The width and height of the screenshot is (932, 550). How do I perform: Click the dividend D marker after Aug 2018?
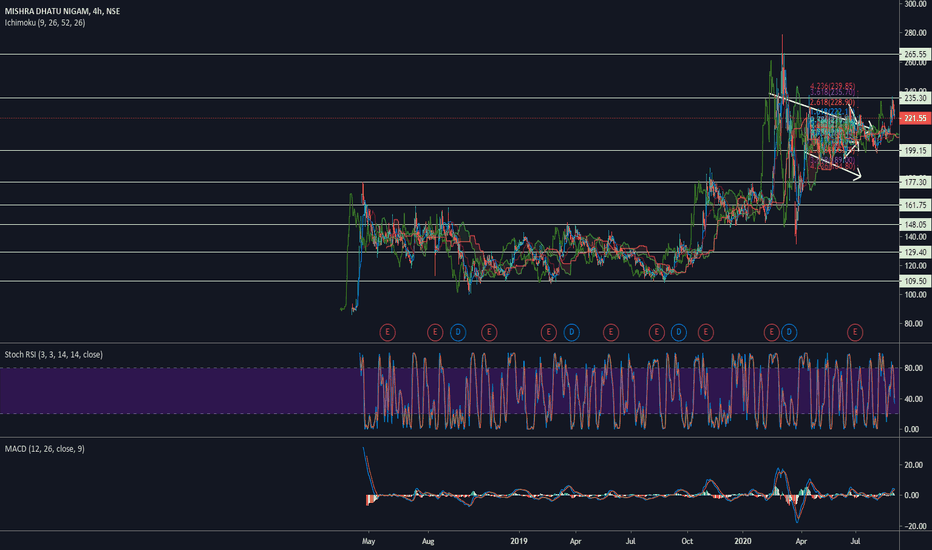(x=458, y=332)
